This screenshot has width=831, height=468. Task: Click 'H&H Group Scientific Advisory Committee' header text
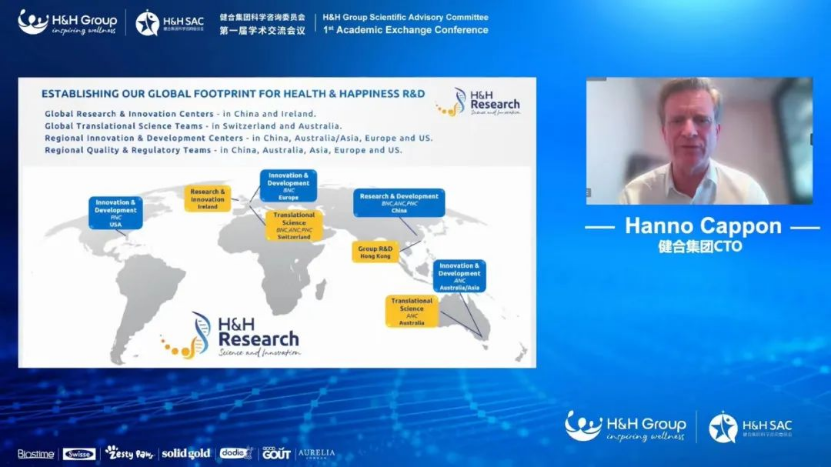(x=405, y=17)
